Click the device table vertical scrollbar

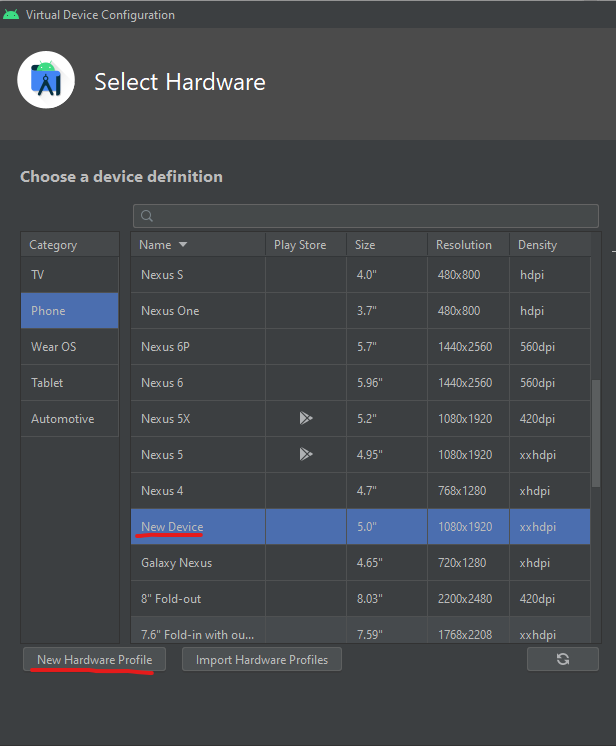coord(596,433)
